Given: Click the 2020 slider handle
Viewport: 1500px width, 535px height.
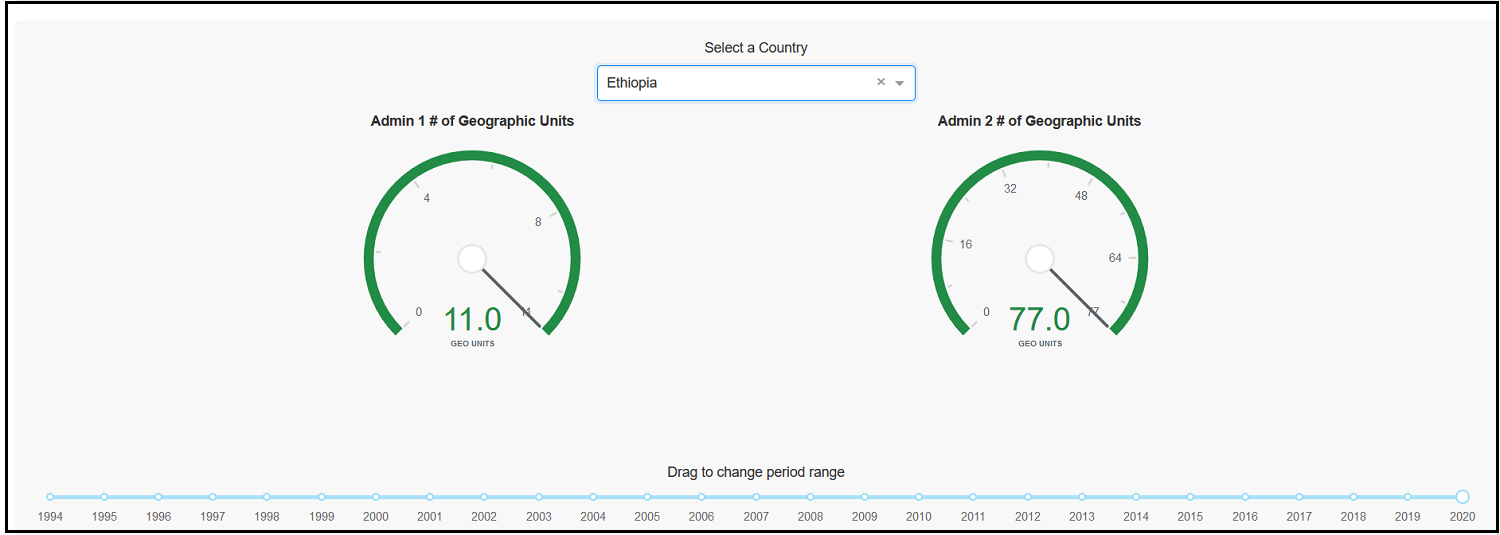Looking at the screenshot, I should [x=1462, y=497].
